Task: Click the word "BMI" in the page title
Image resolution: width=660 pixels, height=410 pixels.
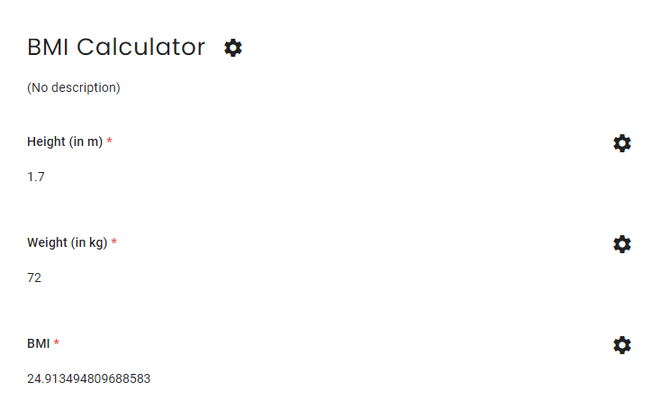Action: 48,47
